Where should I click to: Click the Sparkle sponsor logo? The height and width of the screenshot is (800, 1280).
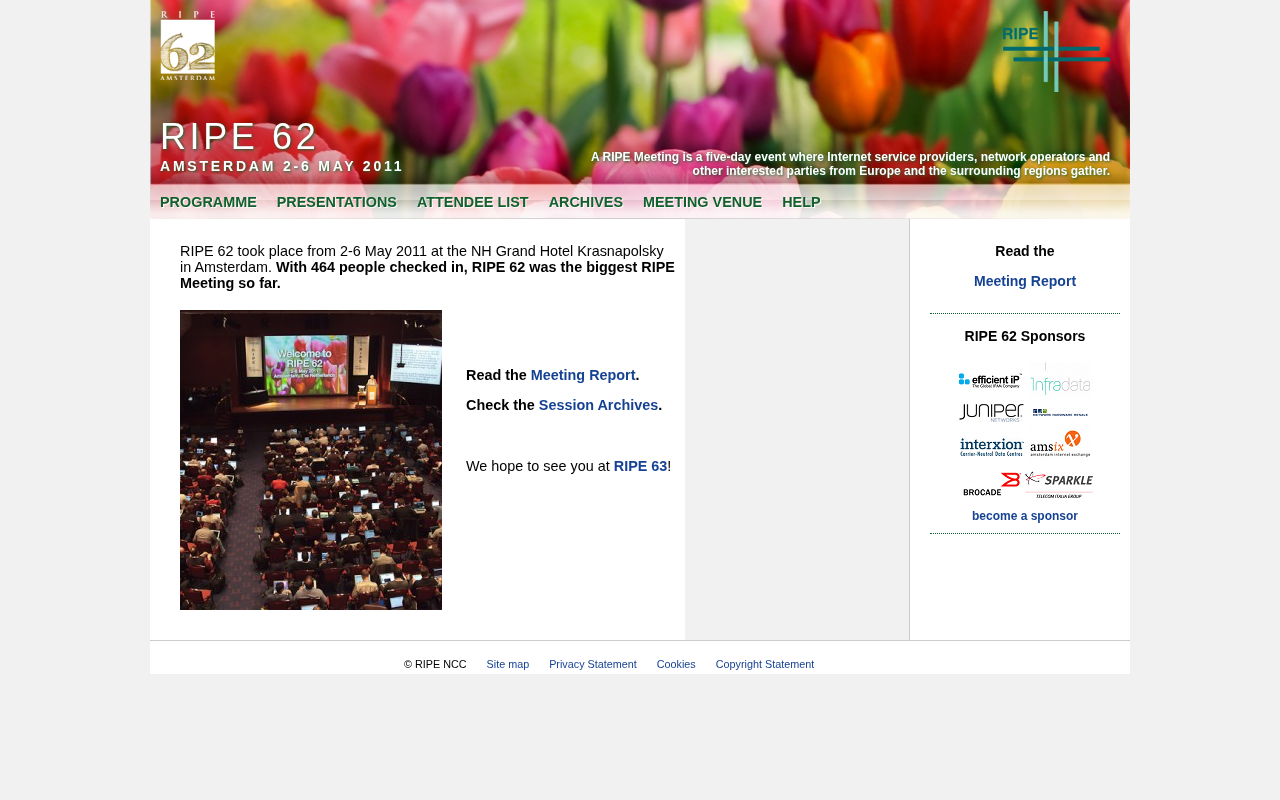1059,485
